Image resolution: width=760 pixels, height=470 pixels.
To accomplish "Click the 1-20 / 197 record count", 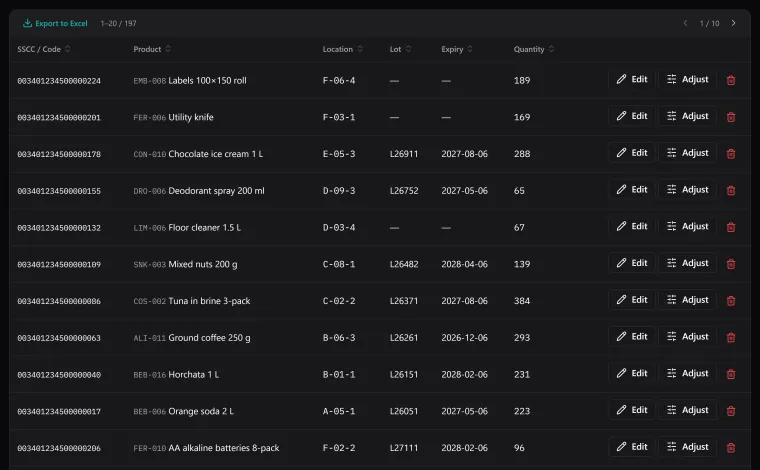I will tap(118, 23).
